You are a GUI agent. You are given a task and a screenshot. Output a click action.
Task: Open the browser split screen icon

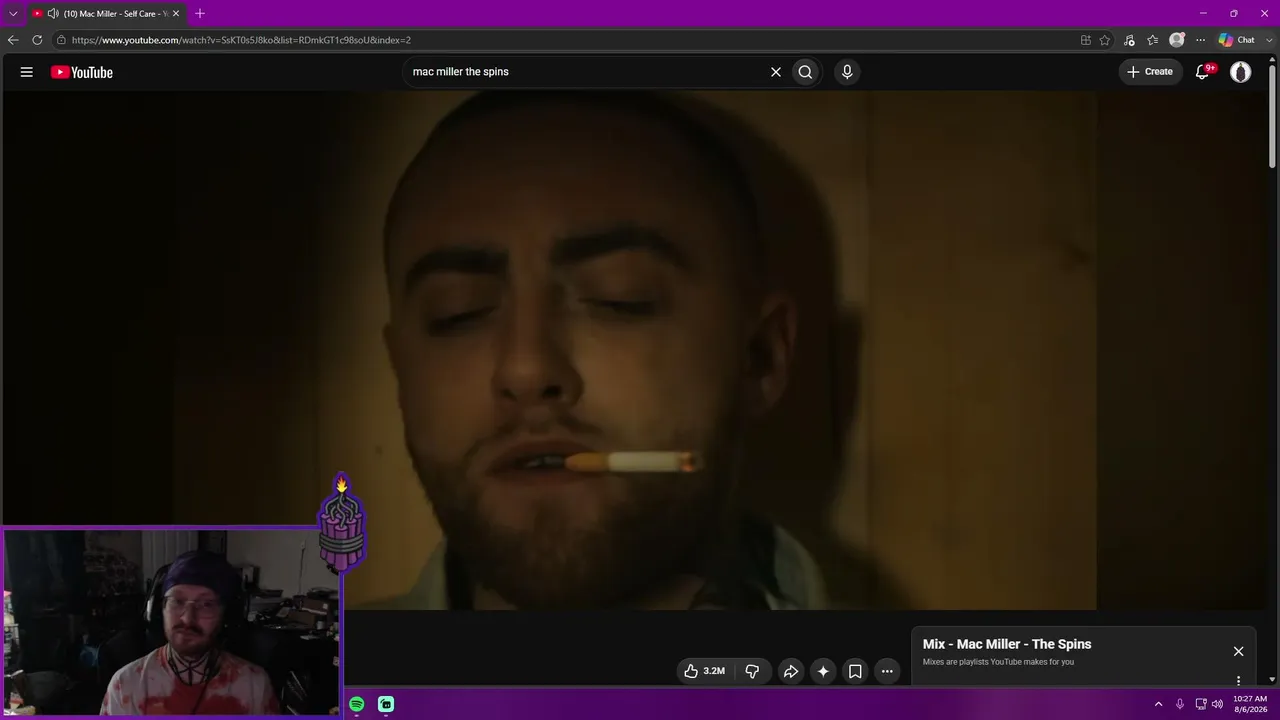click(1086, 40)
